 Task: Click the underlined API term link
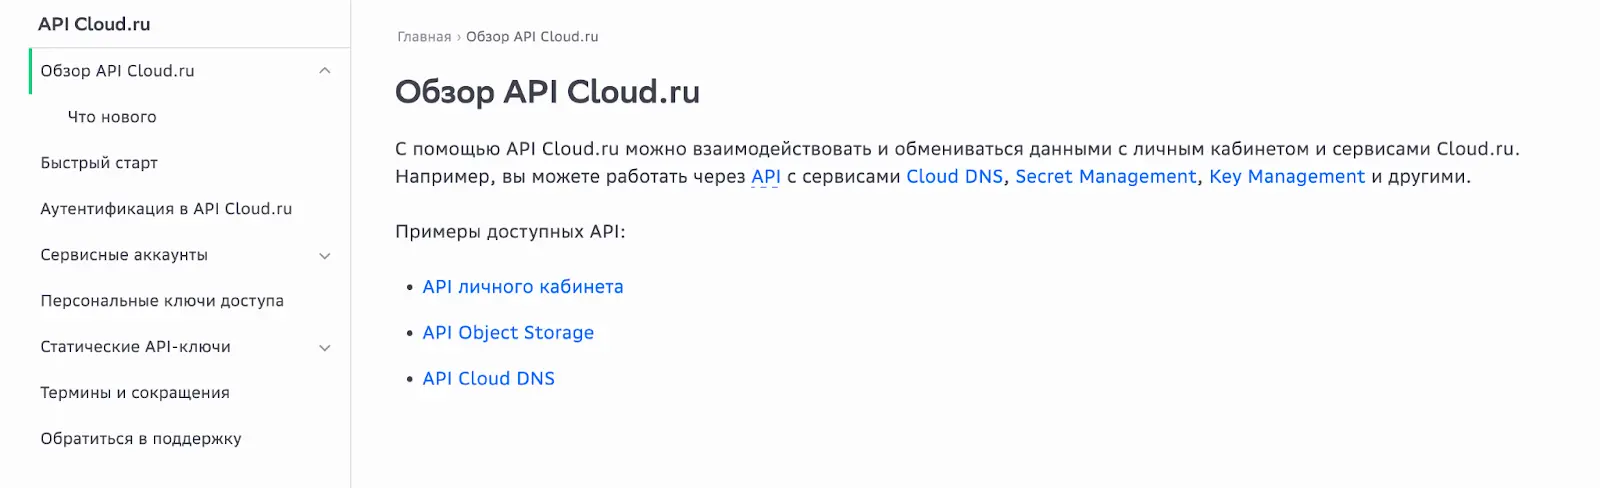point(766,177)
